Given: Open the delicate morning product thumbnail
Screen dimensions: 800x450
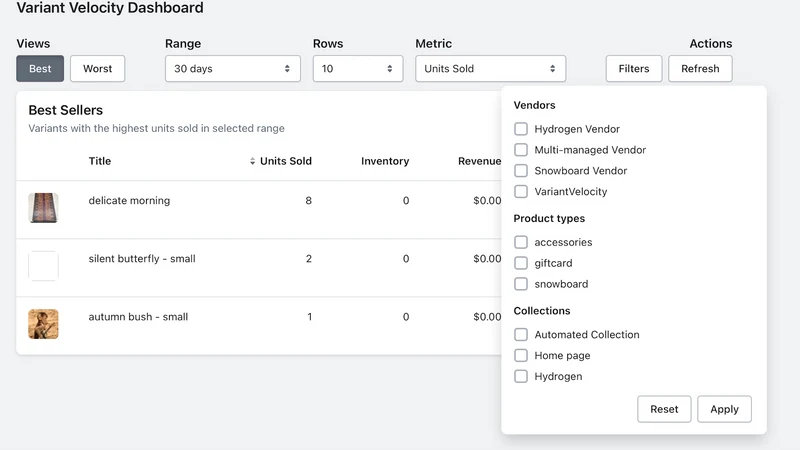Looking at the screenshot, I should (43, 208).
